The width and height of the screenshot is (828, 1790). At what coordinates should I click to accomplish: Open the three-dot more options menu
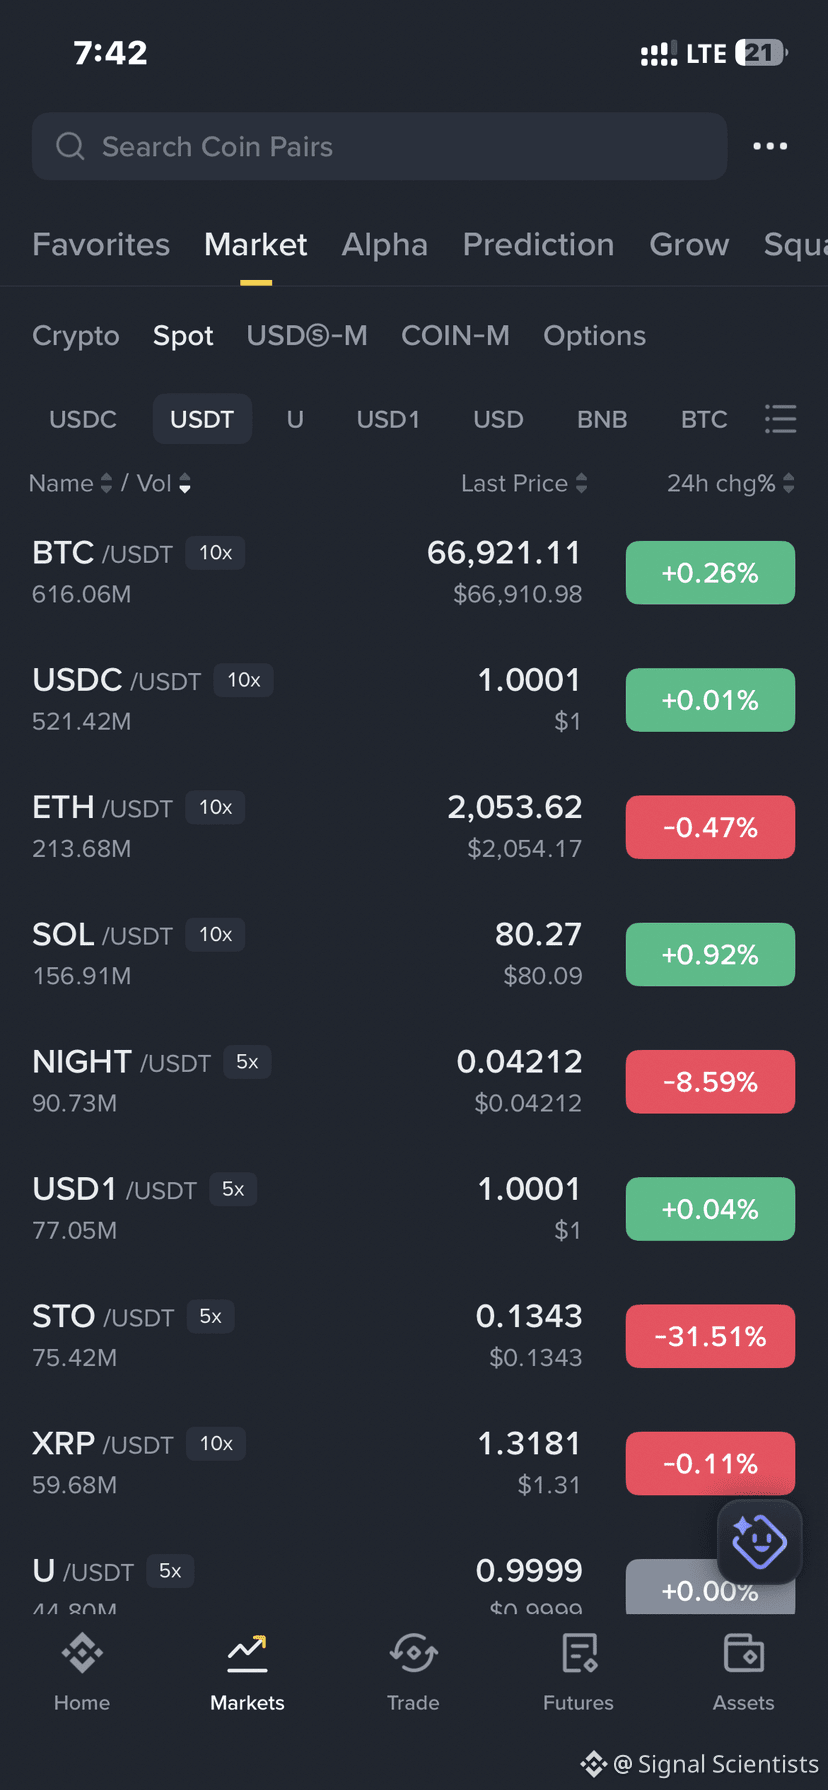(x=770, y=146)
